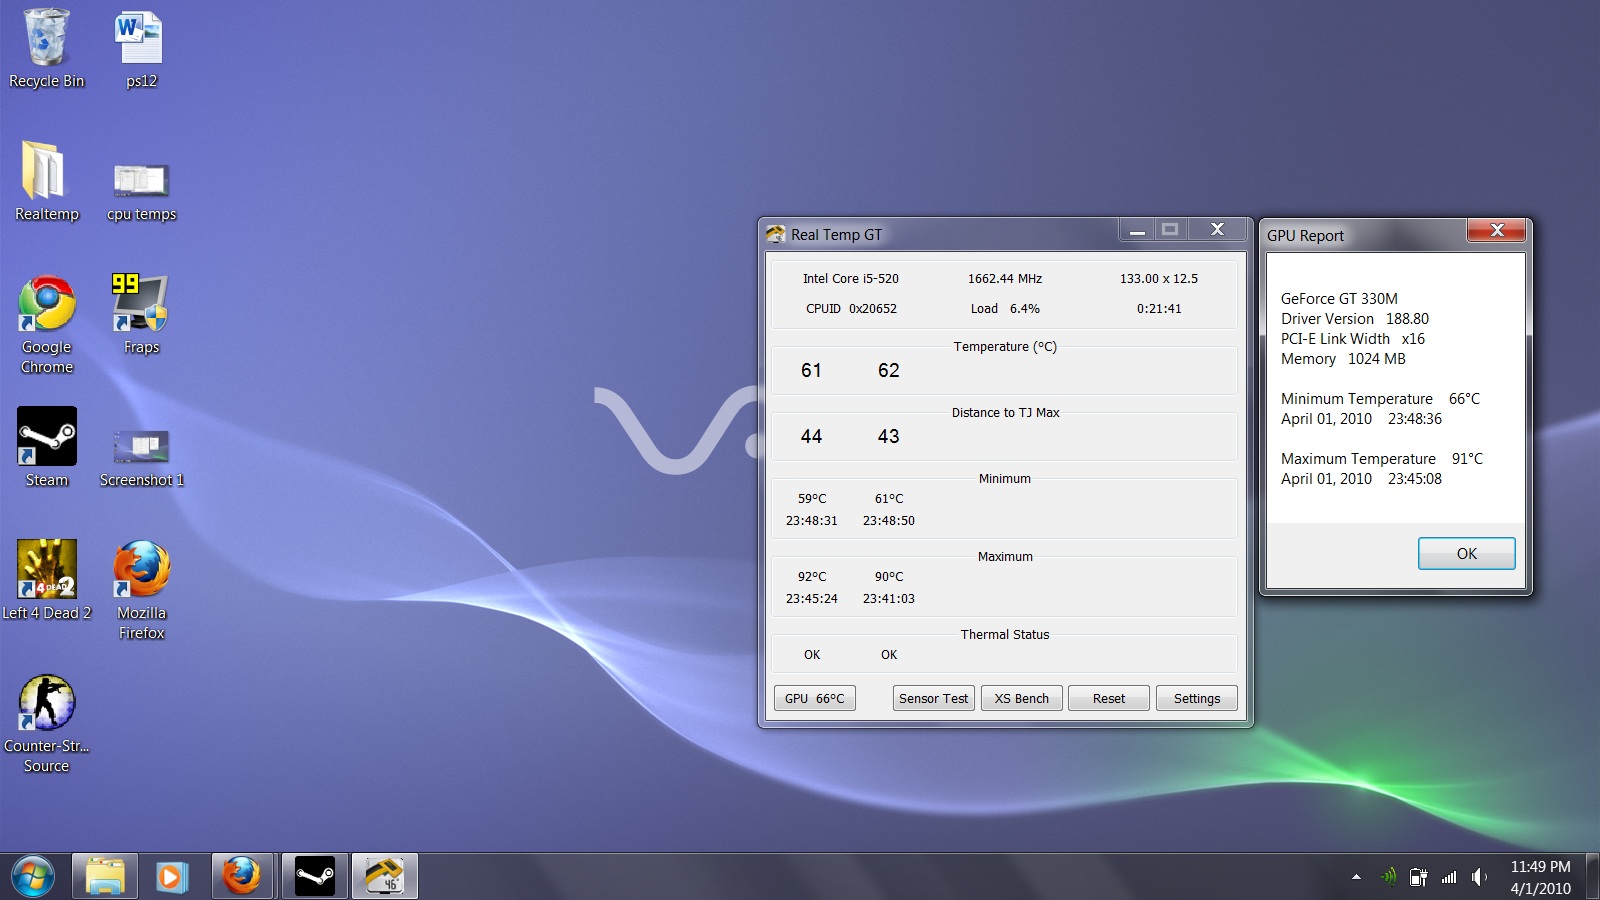Screen dimensions: 1600x900
Task: Reset the Real Temp min/max values
Action: tap(1108, 698)
